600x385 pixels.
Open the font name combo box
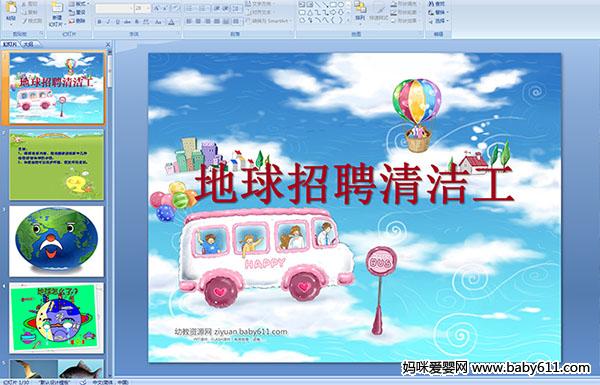[114, 8]
